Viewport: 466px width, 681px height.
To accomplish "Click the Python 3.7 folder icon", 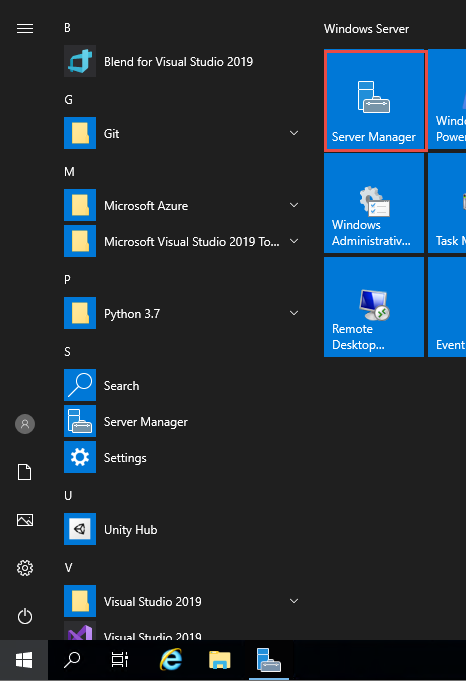I will pyautogui.click(x=80, y=313).
